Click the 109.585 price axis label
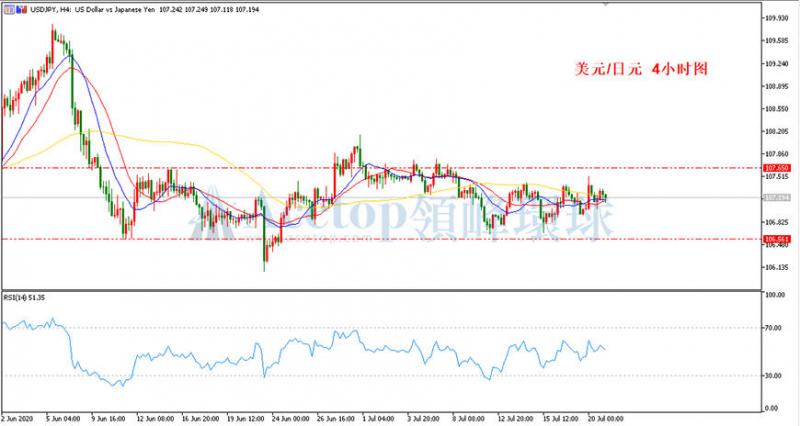Viewport: 800px width, 426px height. pos(776,41)
